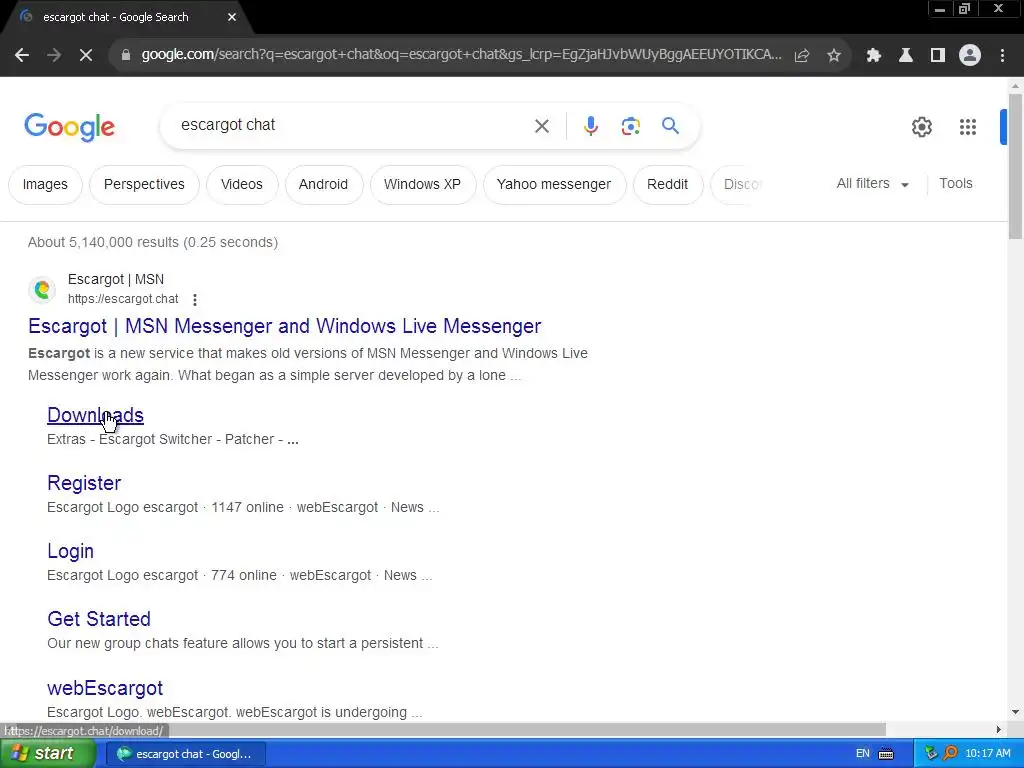1024x768 pixels.
Task: Click the Chrome Labs flask icon
Action: 905,56
